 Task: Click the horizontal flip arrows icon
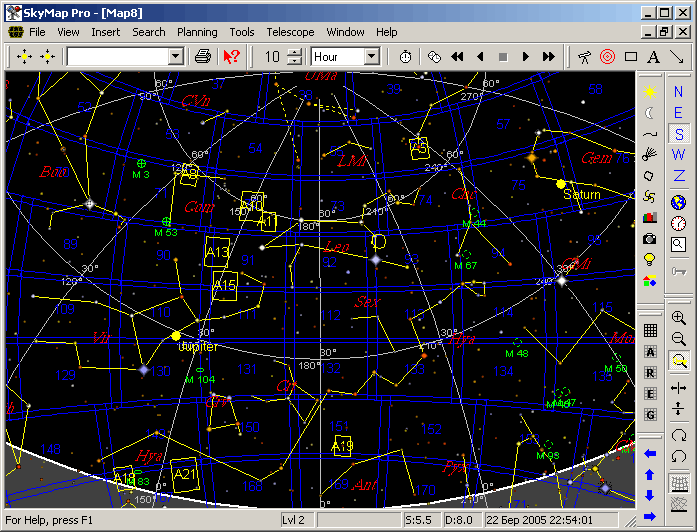678,389
